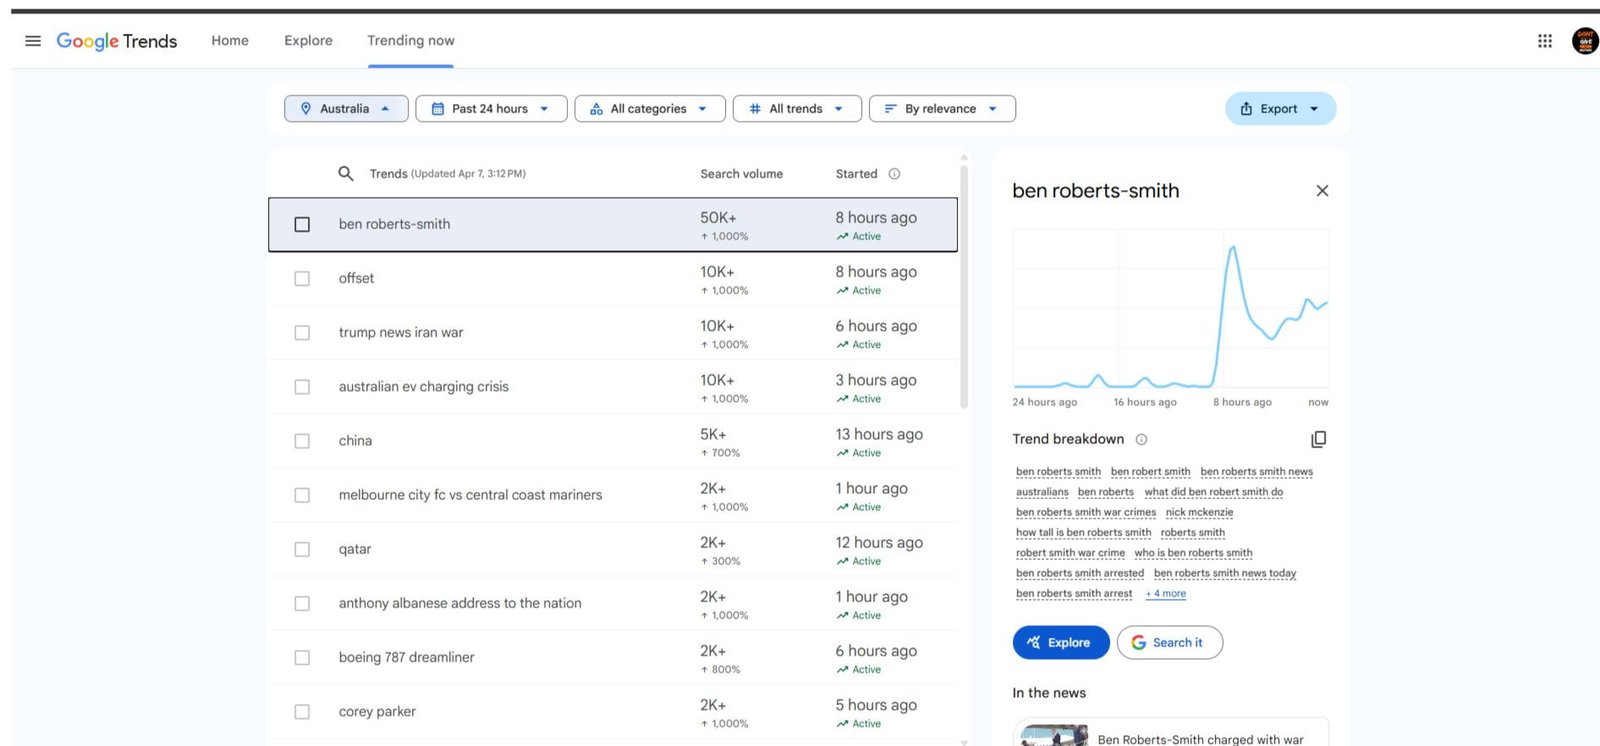This screenshot has height=746, width=1600.
Task: Open the boeing 787 dreamliner trend
Action: 613,658
